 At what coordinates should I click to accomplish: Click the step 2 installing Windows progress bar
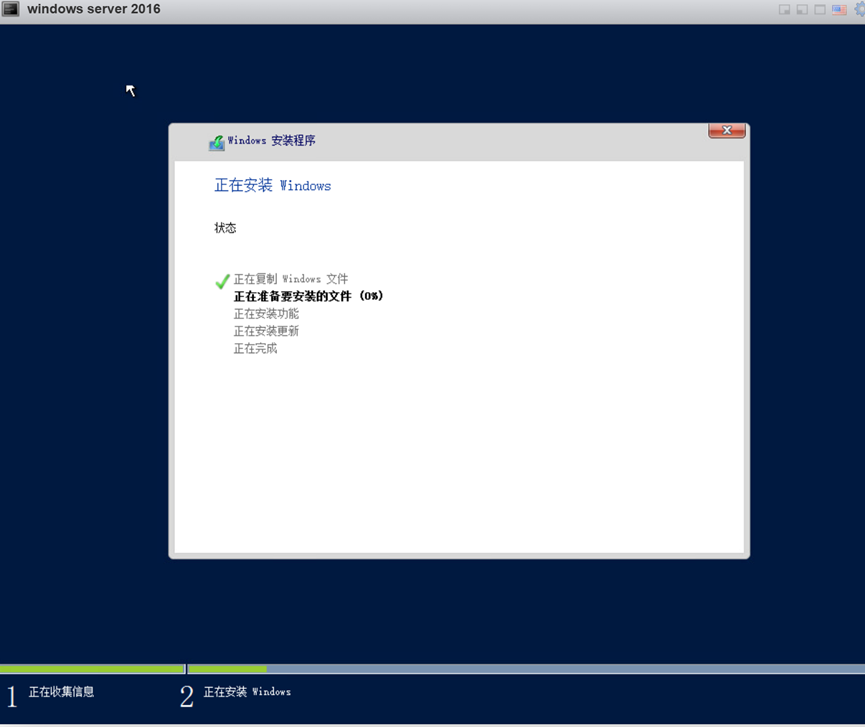(x=526, y=669)
